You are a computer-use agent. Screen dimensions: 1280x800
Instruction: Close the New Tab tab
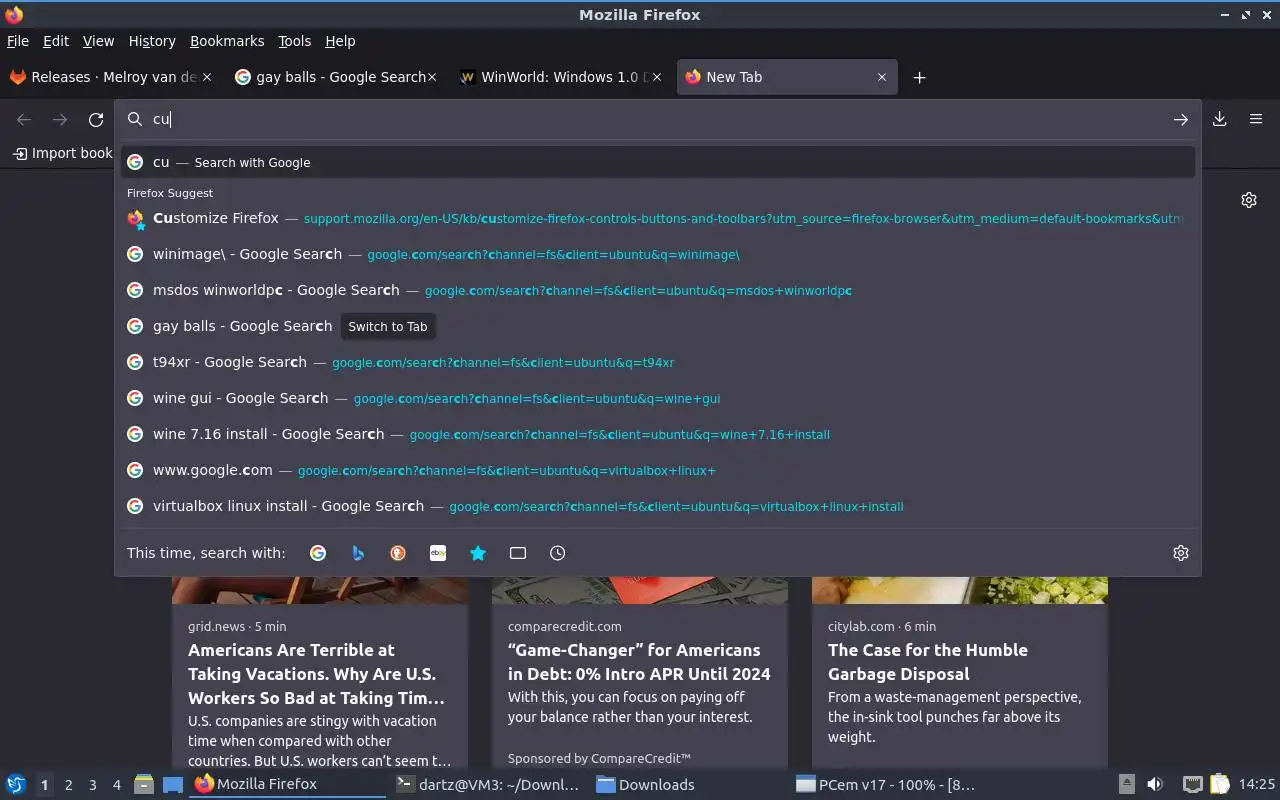(x=882, y=77)
